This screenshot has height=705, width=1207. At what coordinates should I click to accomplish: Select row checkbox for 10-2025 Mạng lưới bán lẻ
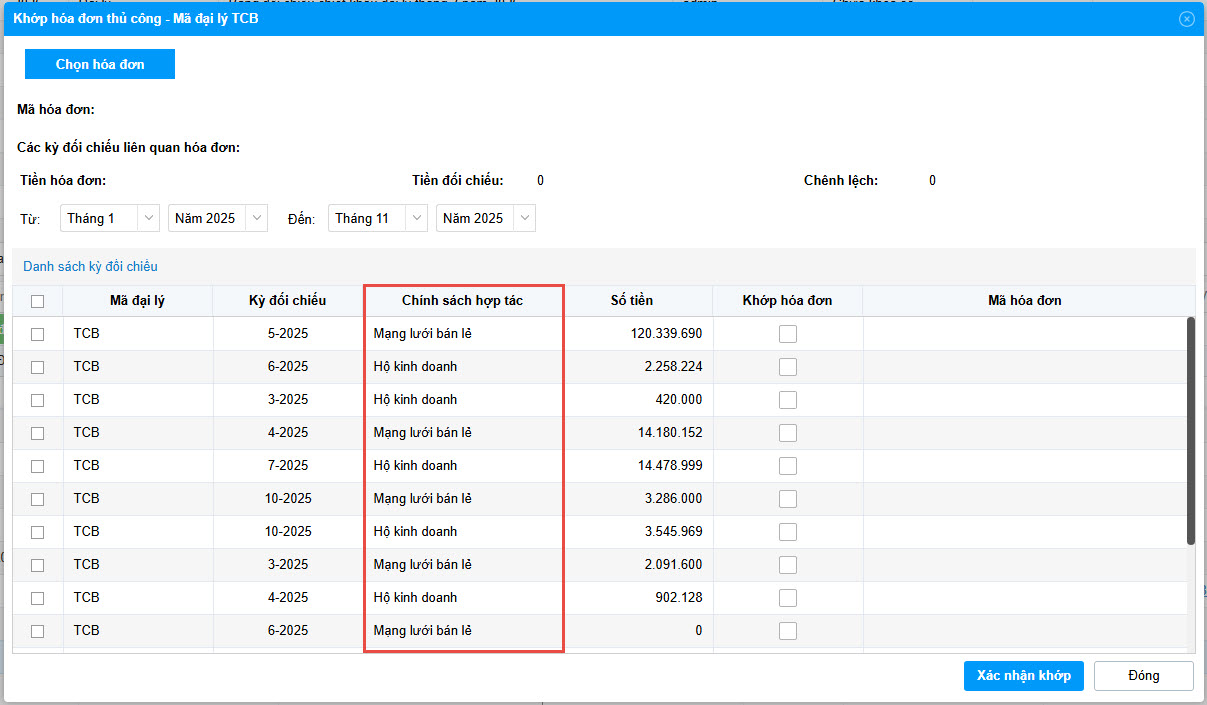(x=38, y=499)
